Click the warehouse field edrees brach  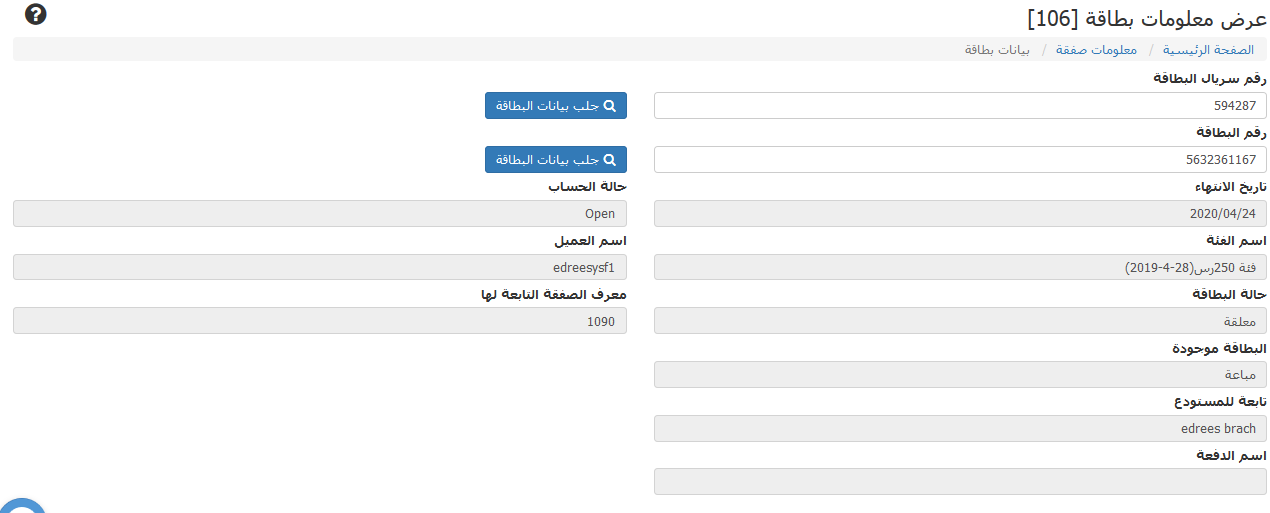(960, 428)
